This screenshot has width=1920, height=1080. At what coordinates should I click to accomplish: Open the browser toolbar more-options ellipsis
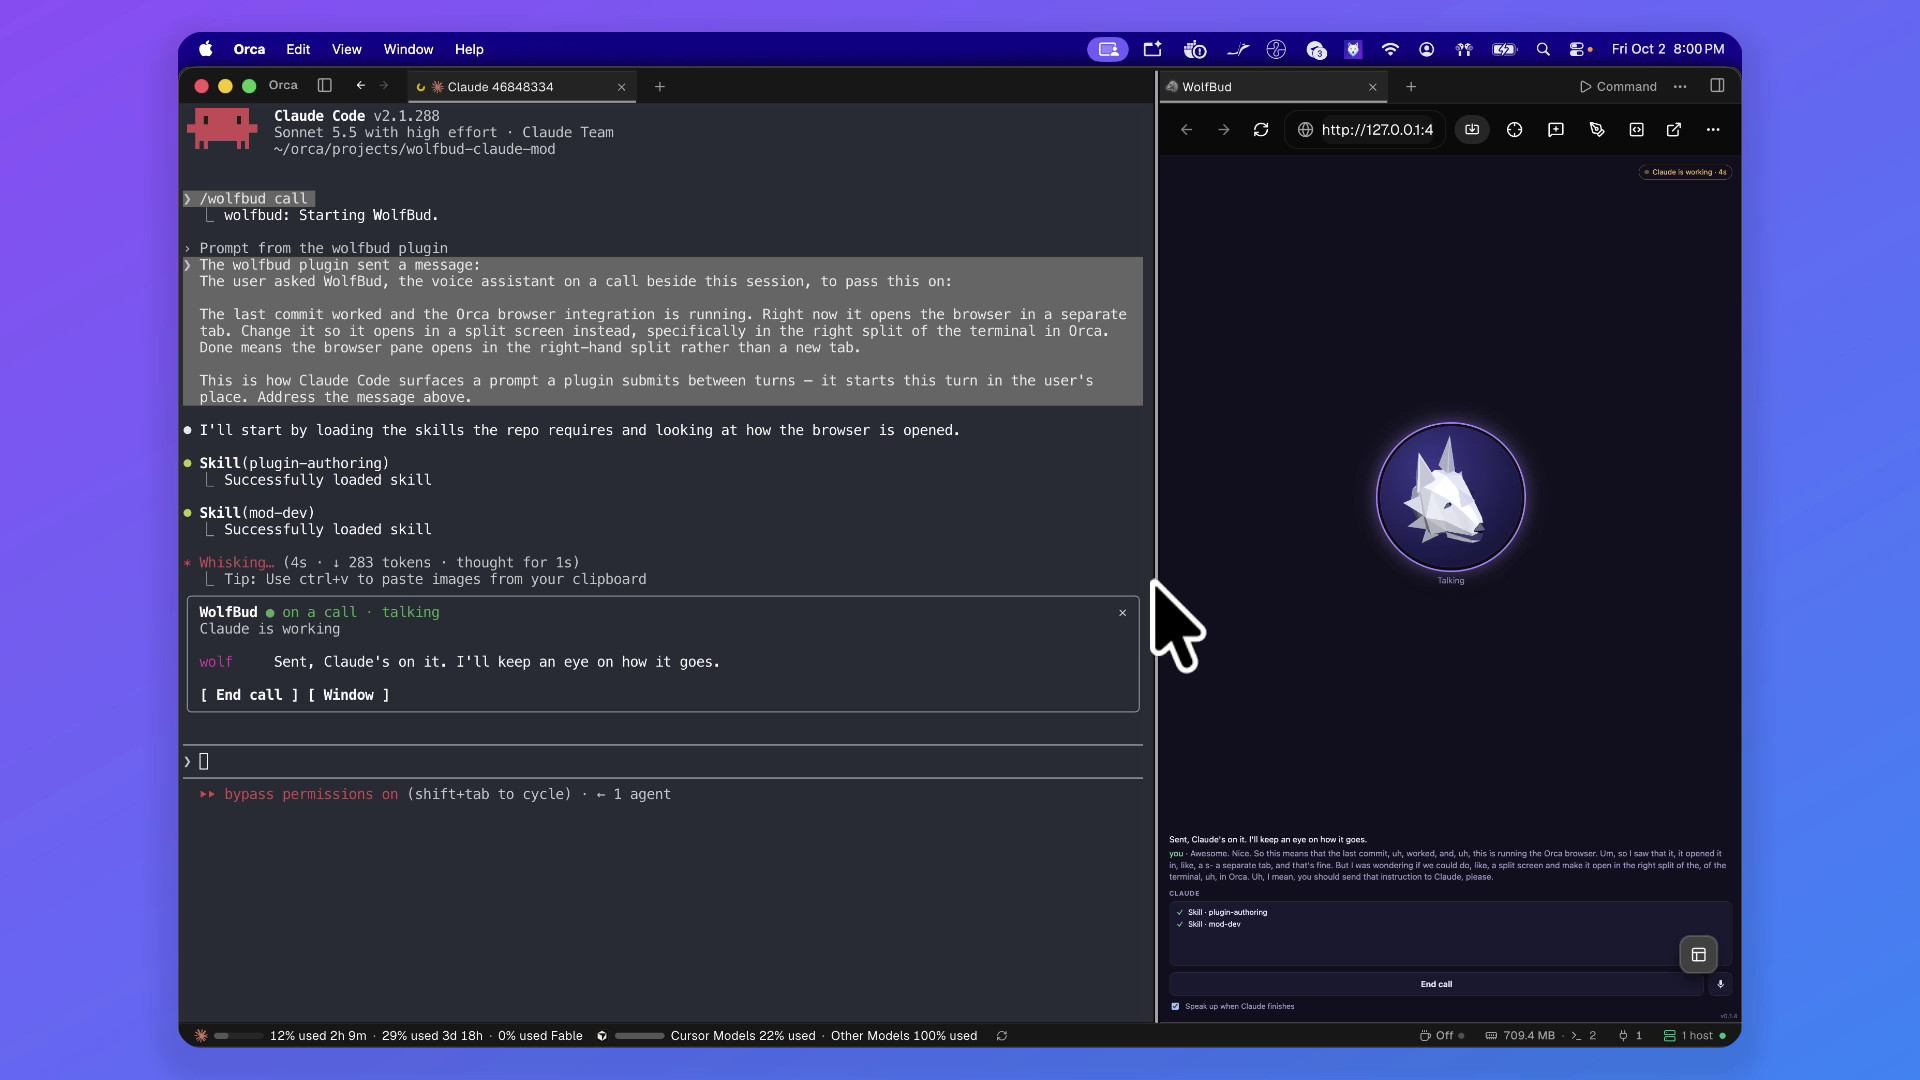pos(1713,130)
